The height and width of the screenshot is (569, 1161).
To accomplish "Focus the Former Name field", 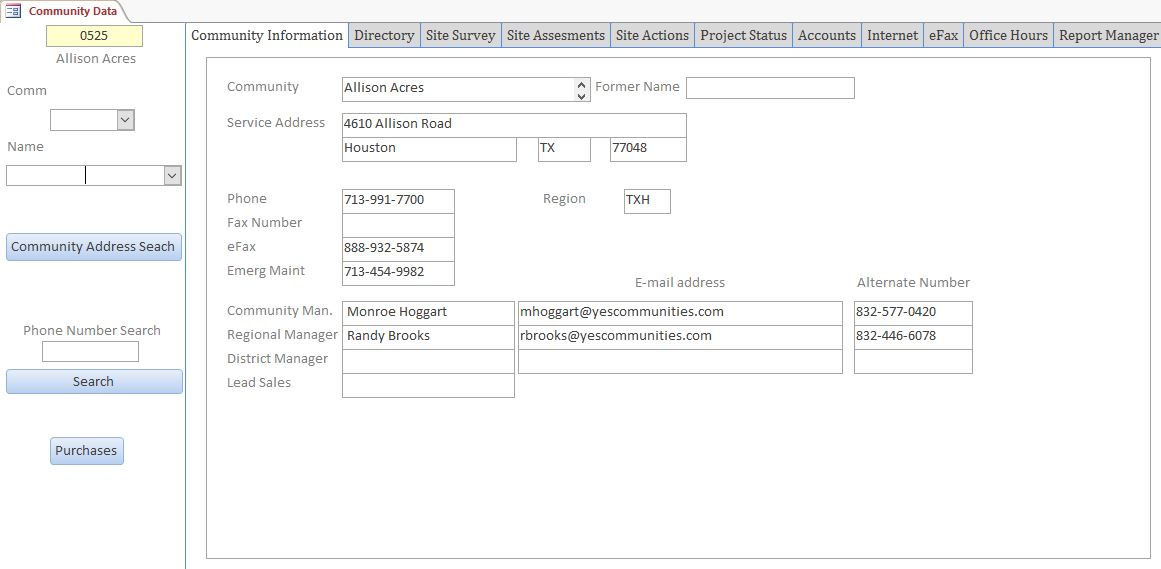I will click(x=770, y=88).
